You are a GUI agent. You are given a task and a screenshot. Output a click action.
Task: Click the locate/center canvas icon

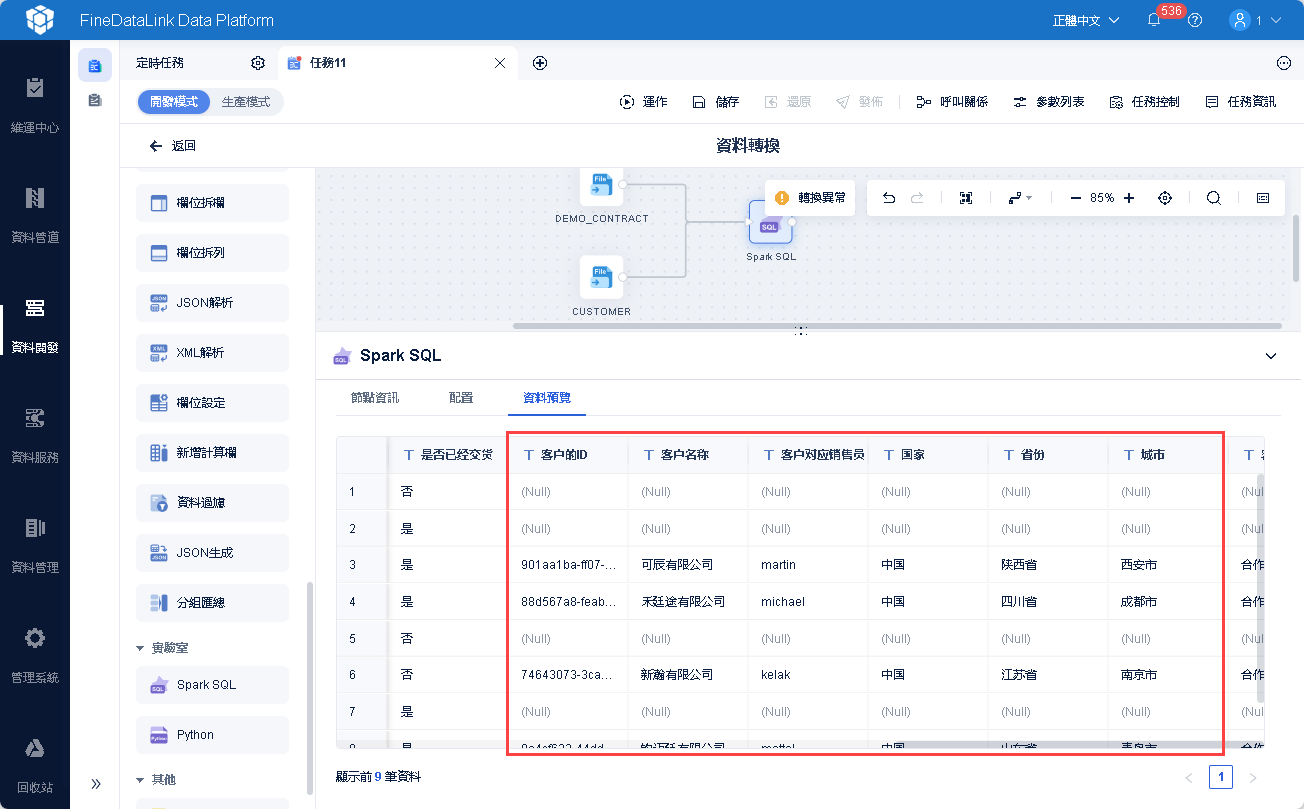click(x=1165, y=198)
